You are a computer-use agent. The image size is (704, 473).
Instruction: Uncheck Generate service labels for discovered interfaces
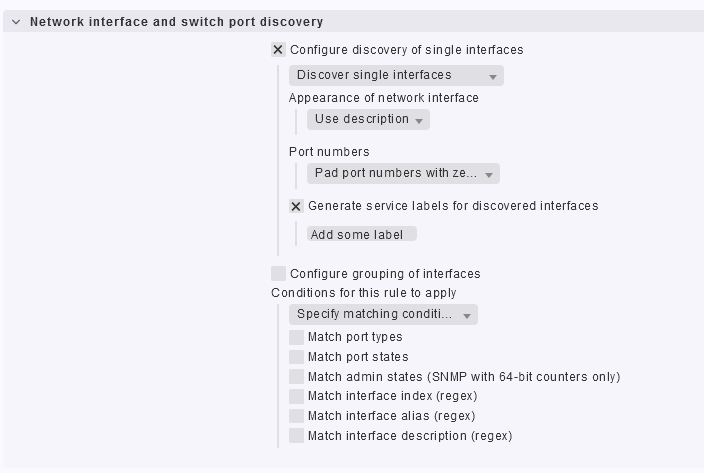296,206
